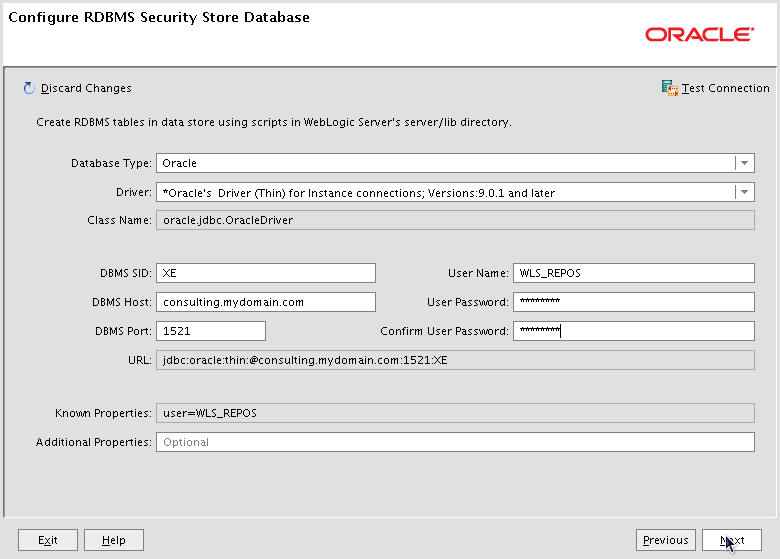This screenshot has height=559, width=780.
Task: Click the "User Name:" label
Action: click(x=479, y=273)
